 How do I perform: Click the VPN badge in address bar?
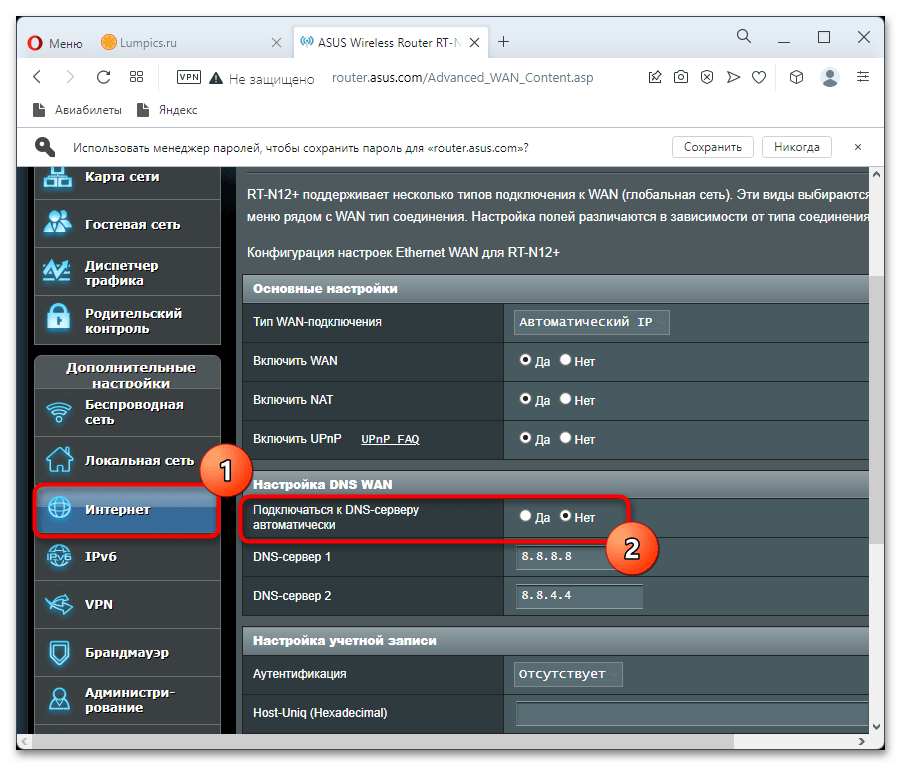coord(189,77)
